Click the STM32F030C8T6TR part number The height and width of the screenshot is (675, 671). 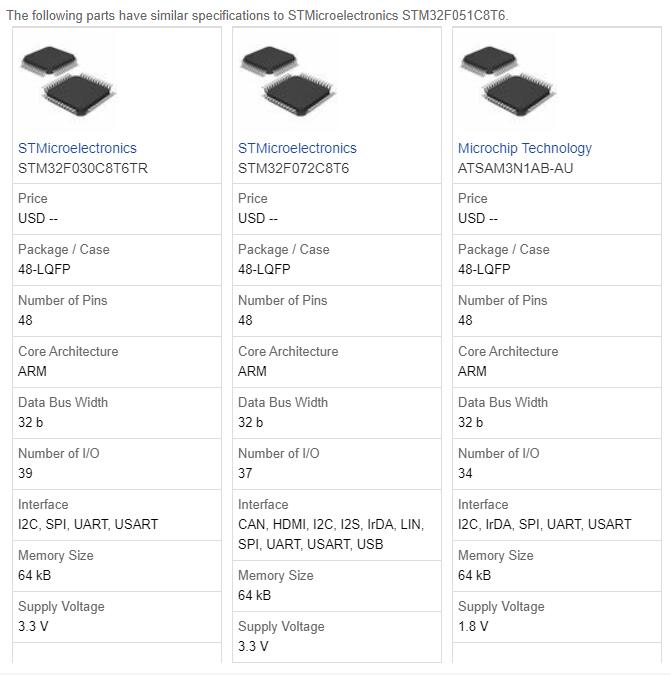[x=83, y=168]
